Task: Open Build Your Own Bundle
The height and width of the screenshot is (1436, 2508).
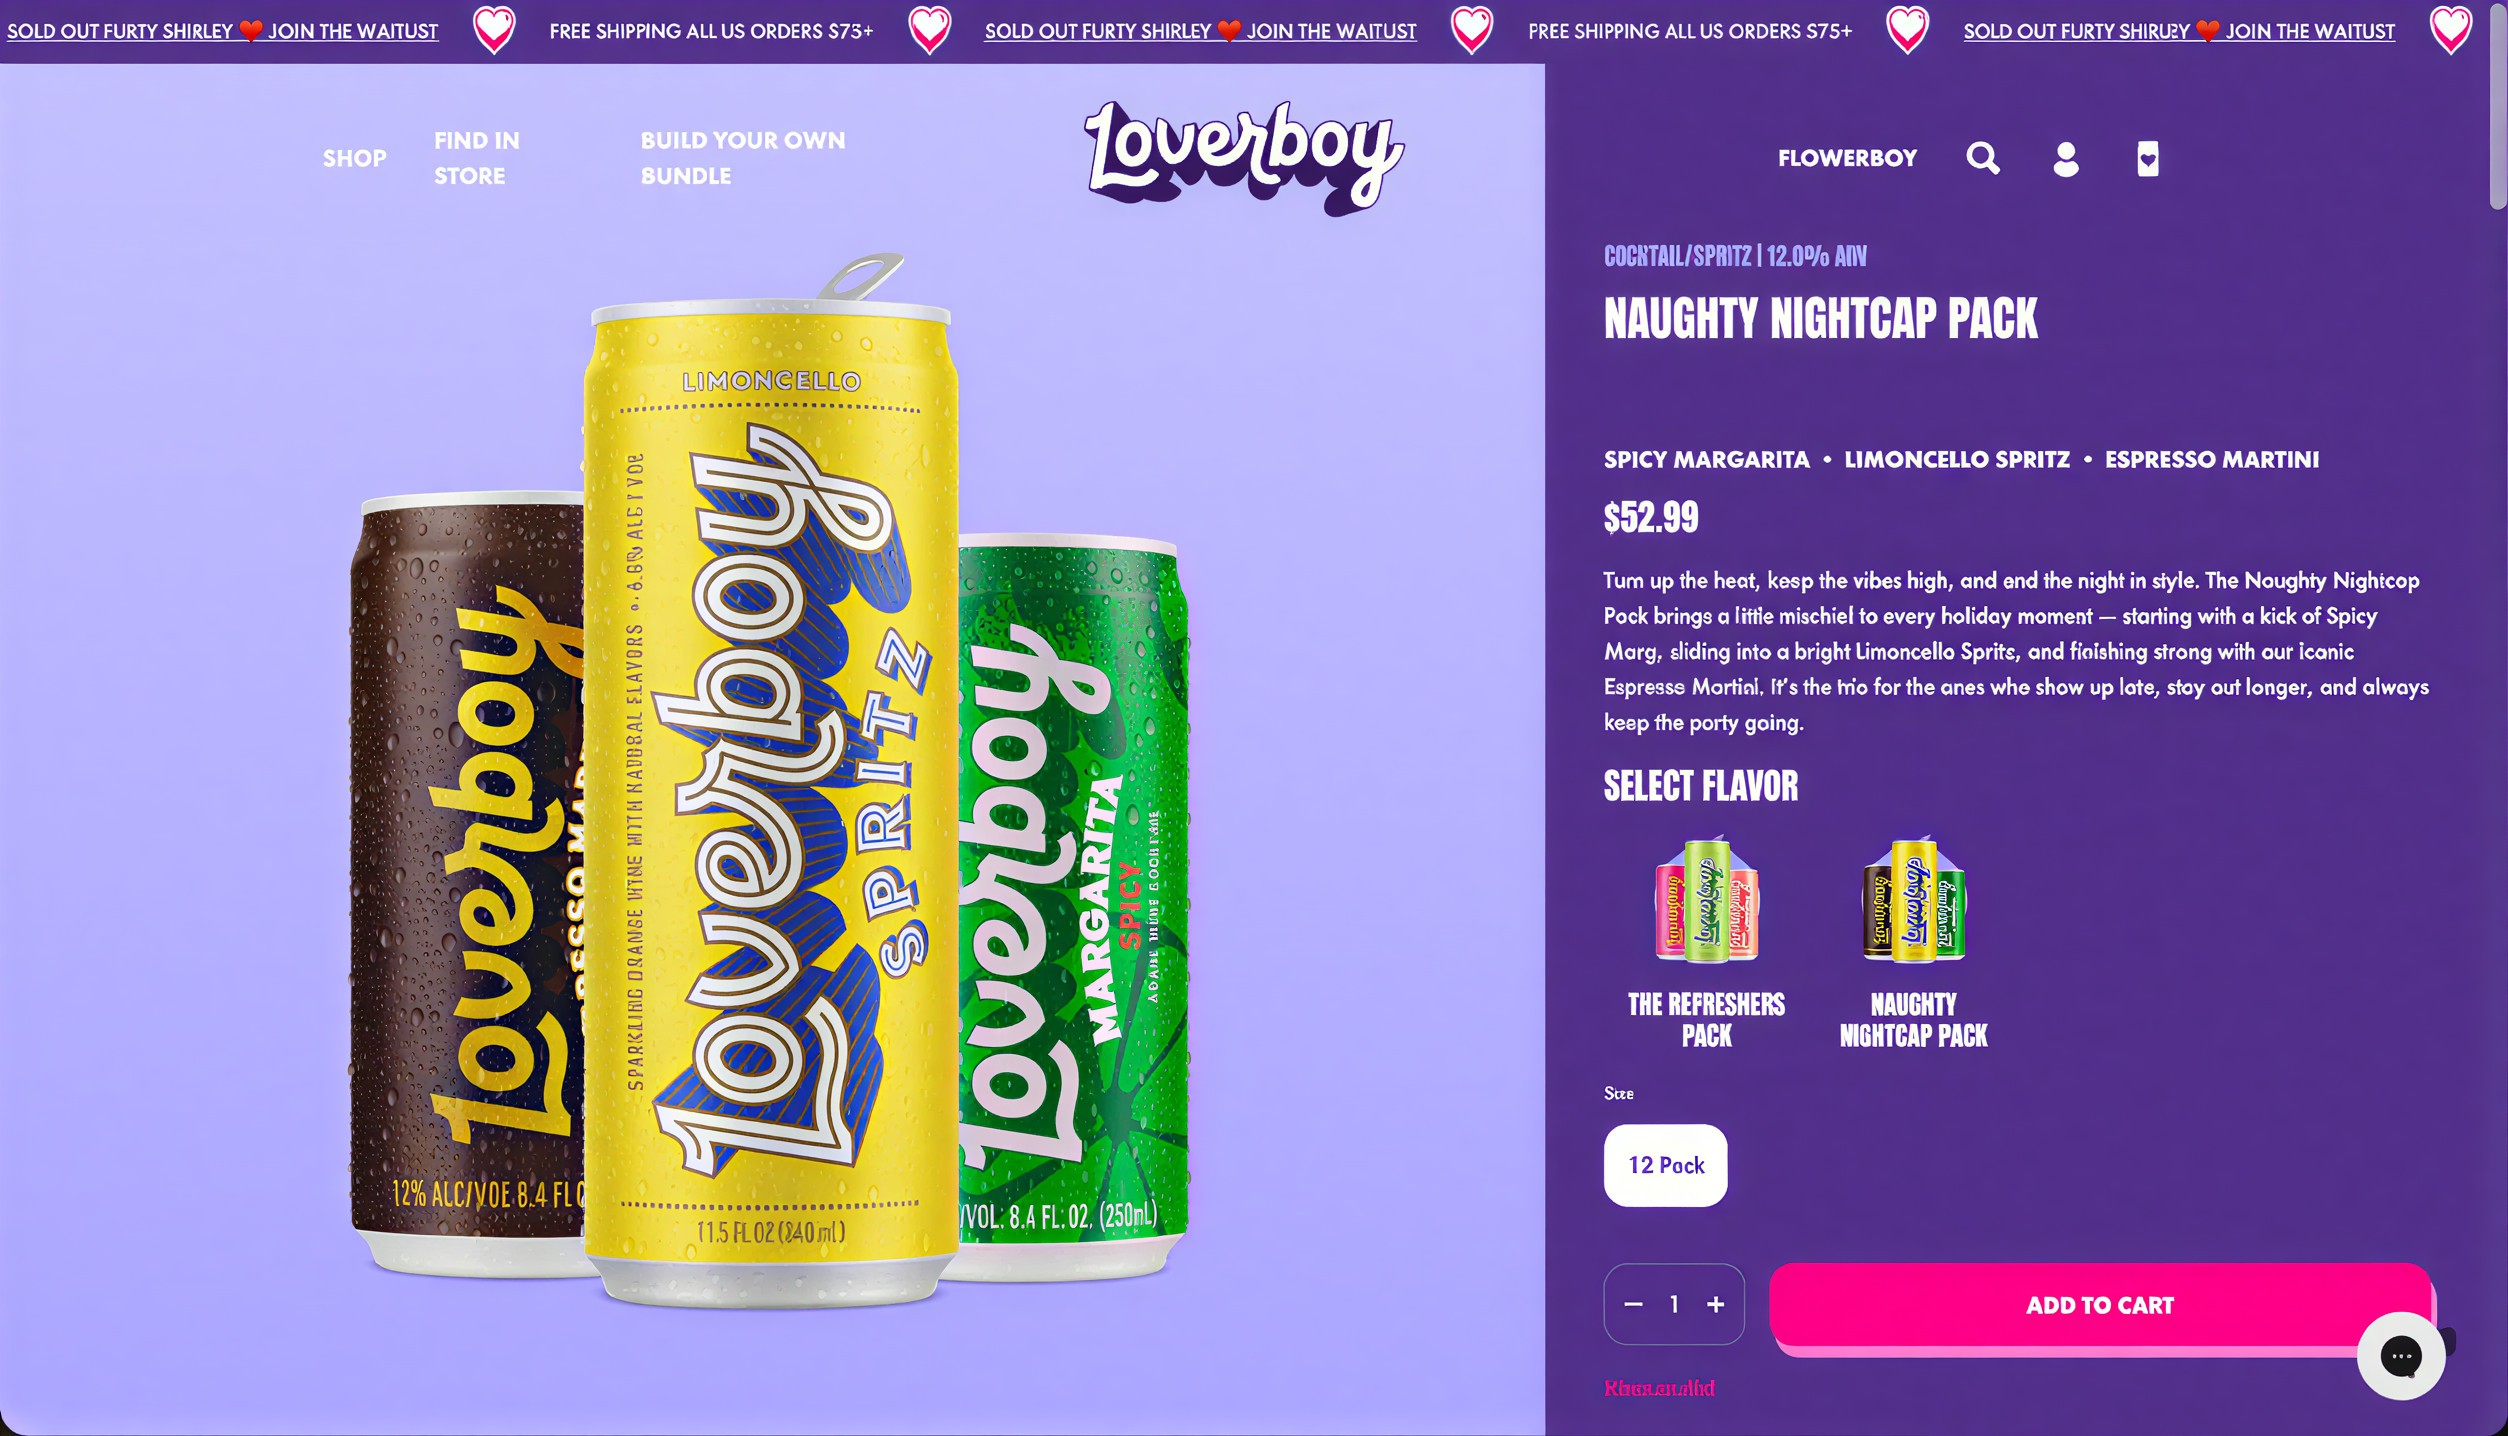Action: 743,158
